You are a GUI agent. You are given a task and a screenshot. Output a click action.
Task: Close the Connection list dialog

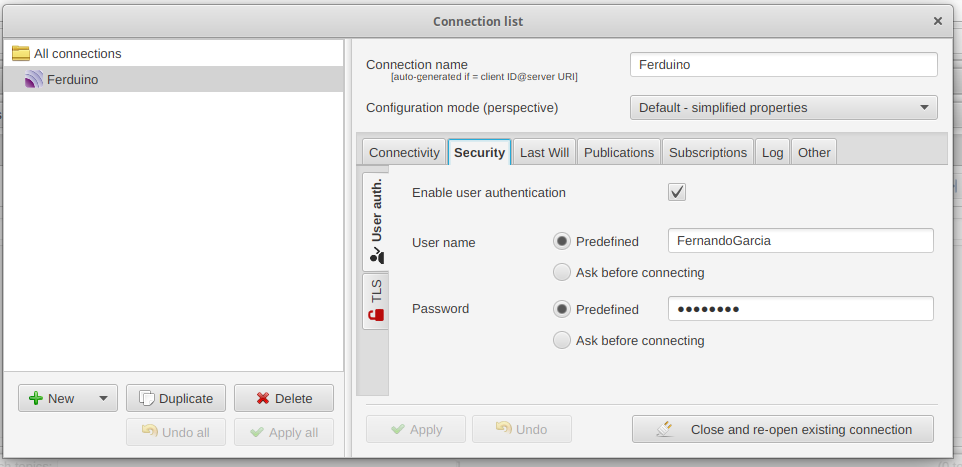tap(938, 21)
